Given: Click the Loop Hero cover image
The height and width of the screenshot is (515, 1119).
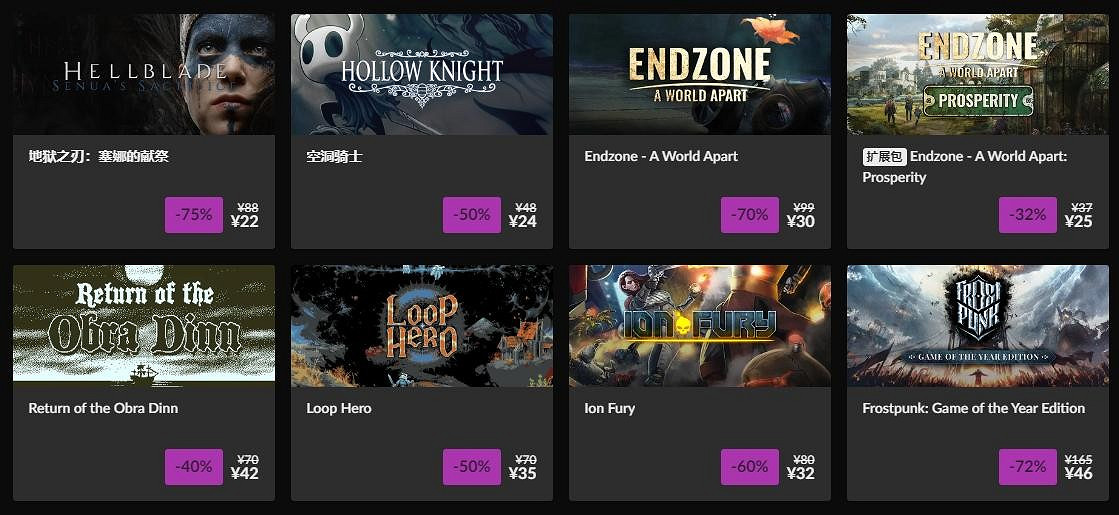Looking at the screenshot, I should click(x=421, y=323).
